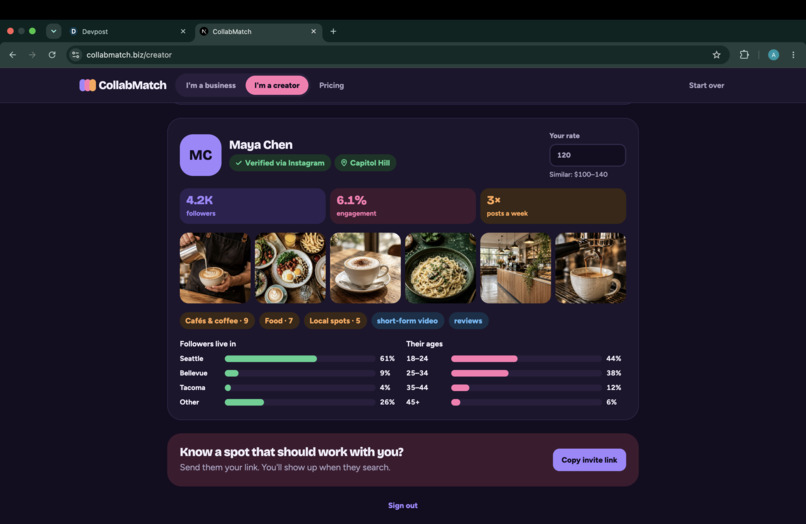
Task: Open the Chrome profile avatar
Action: click(x=773, y=55)
